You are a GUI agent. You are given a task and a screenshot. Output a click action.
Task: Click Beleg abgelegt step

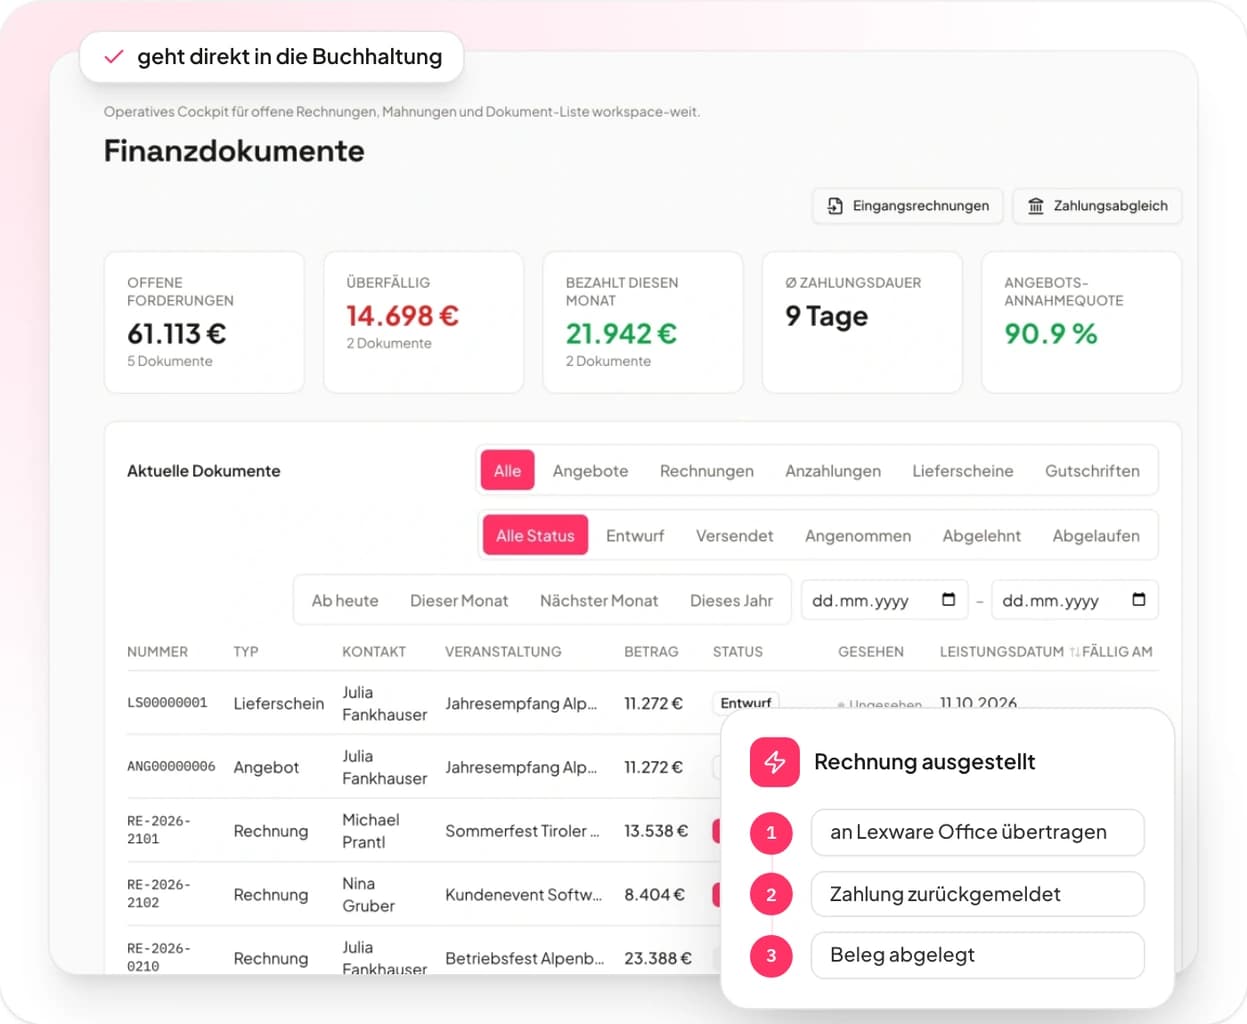pos(977,955)
